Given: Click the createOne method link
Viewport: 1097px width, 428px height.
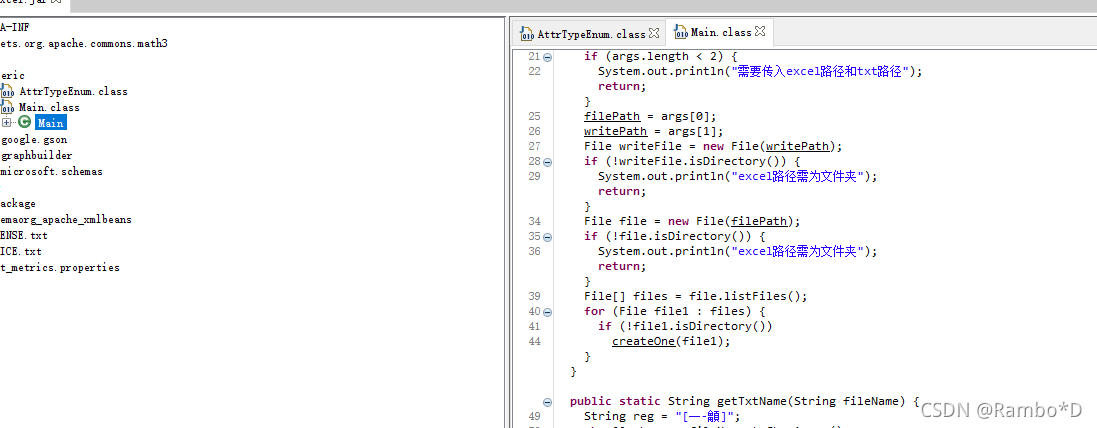Looking at the screenshot, I should point(644,341).
